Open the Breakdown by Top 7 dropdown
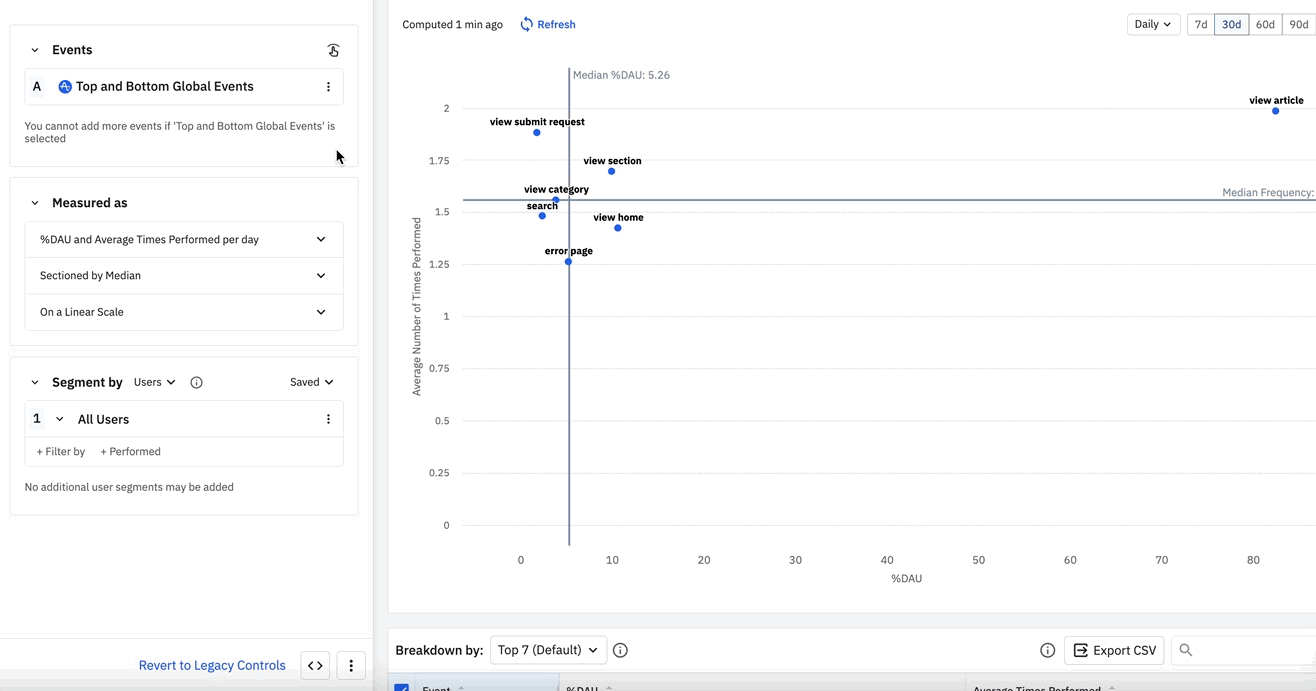Image resolution: width=1316 pixels, height=691 pixels. 548,650
